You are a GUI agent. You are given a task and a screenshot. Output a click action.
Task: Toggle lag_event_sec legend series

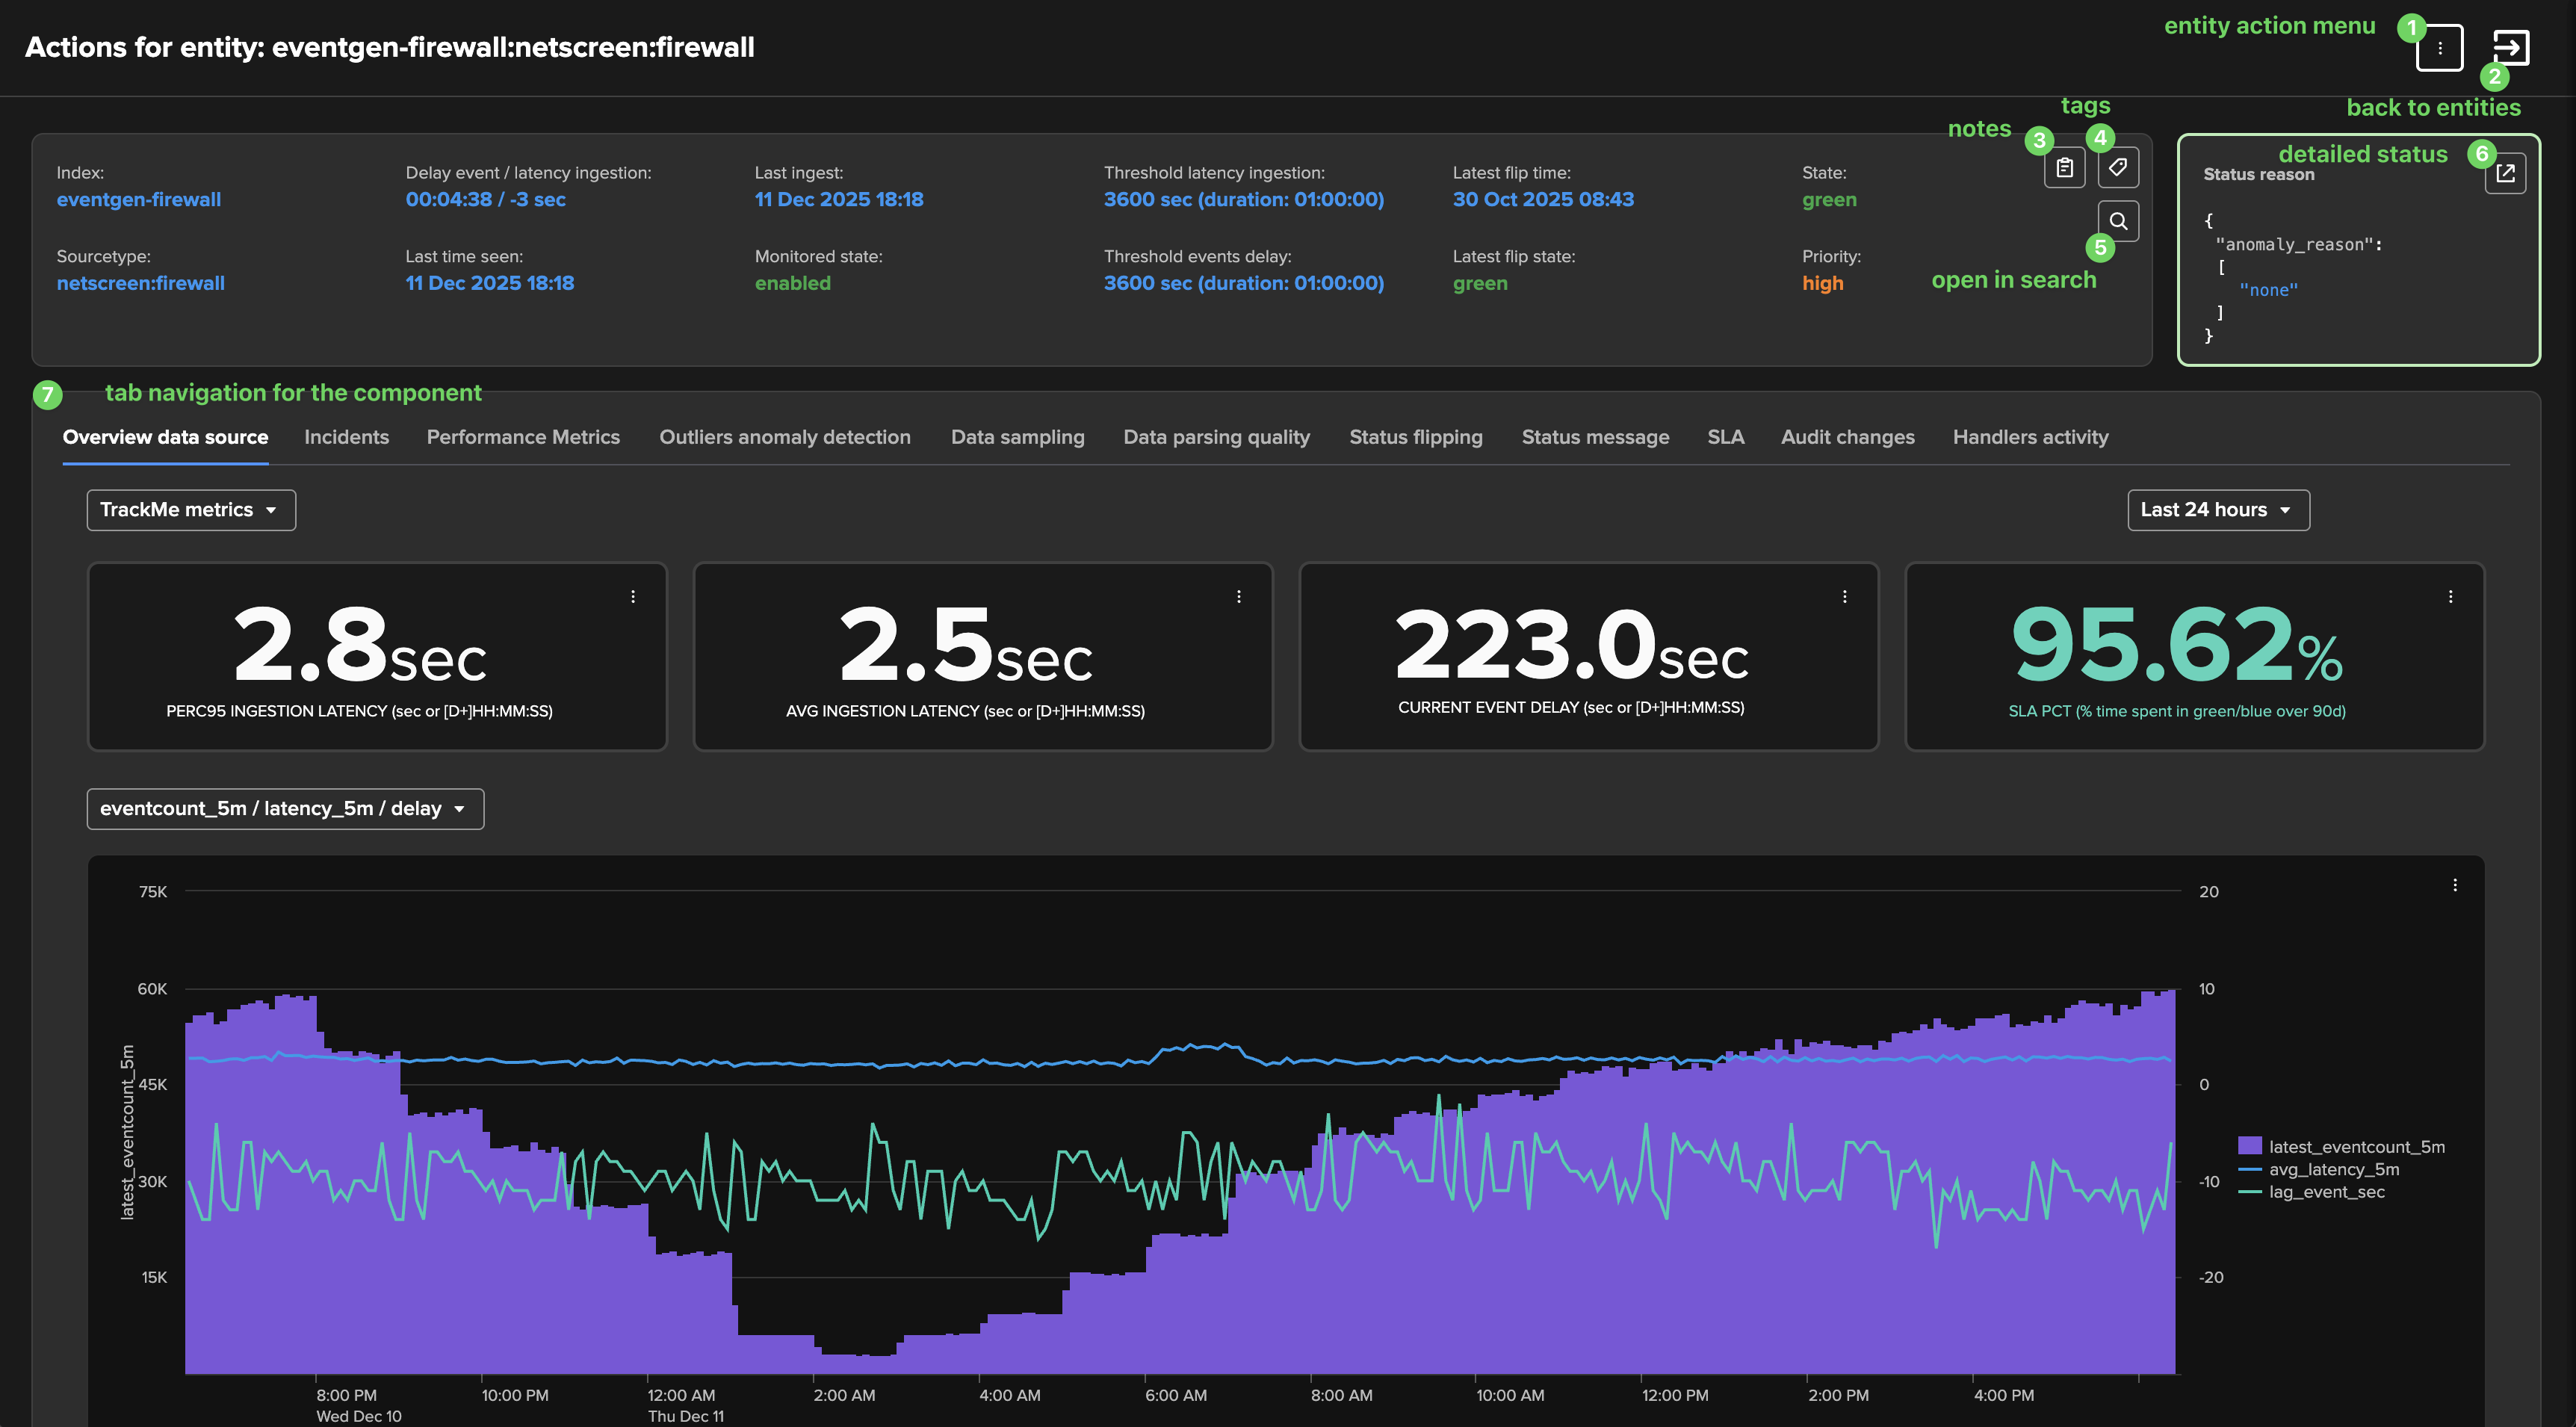pyautogui.click(x=2326, y=1192)
